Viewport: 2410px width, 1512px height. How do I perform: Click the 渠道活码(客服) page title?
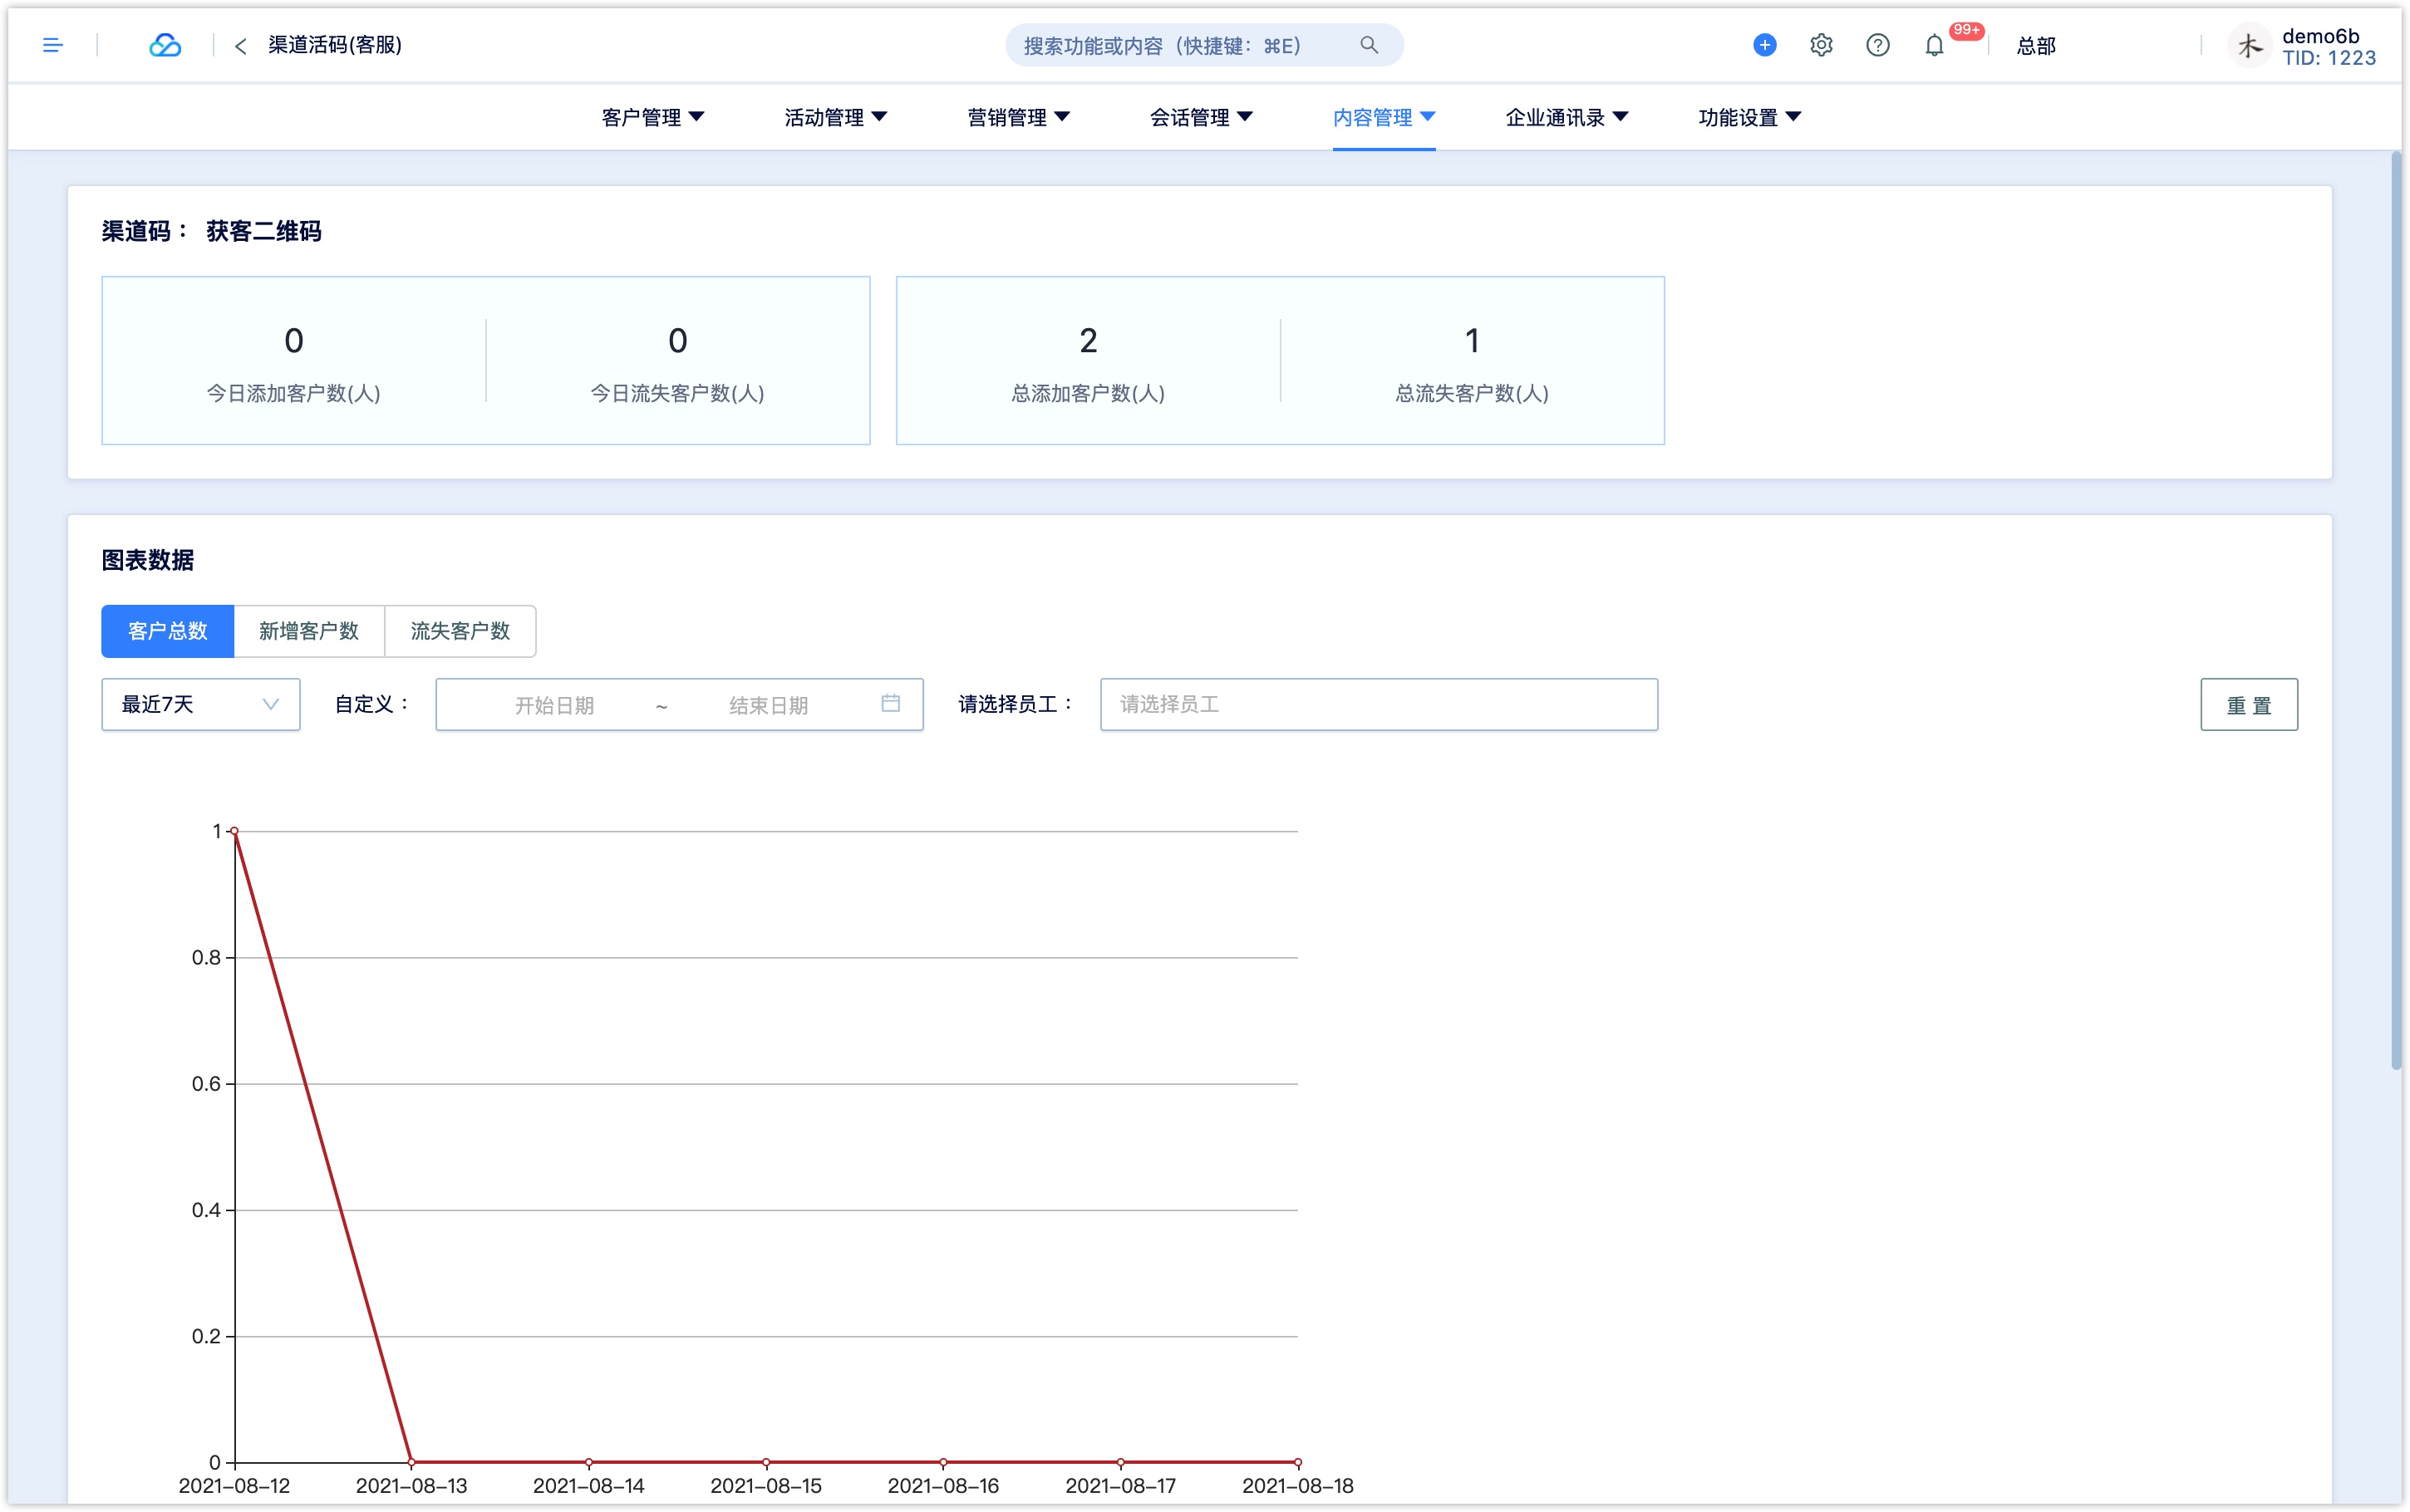tap(335, 45)
